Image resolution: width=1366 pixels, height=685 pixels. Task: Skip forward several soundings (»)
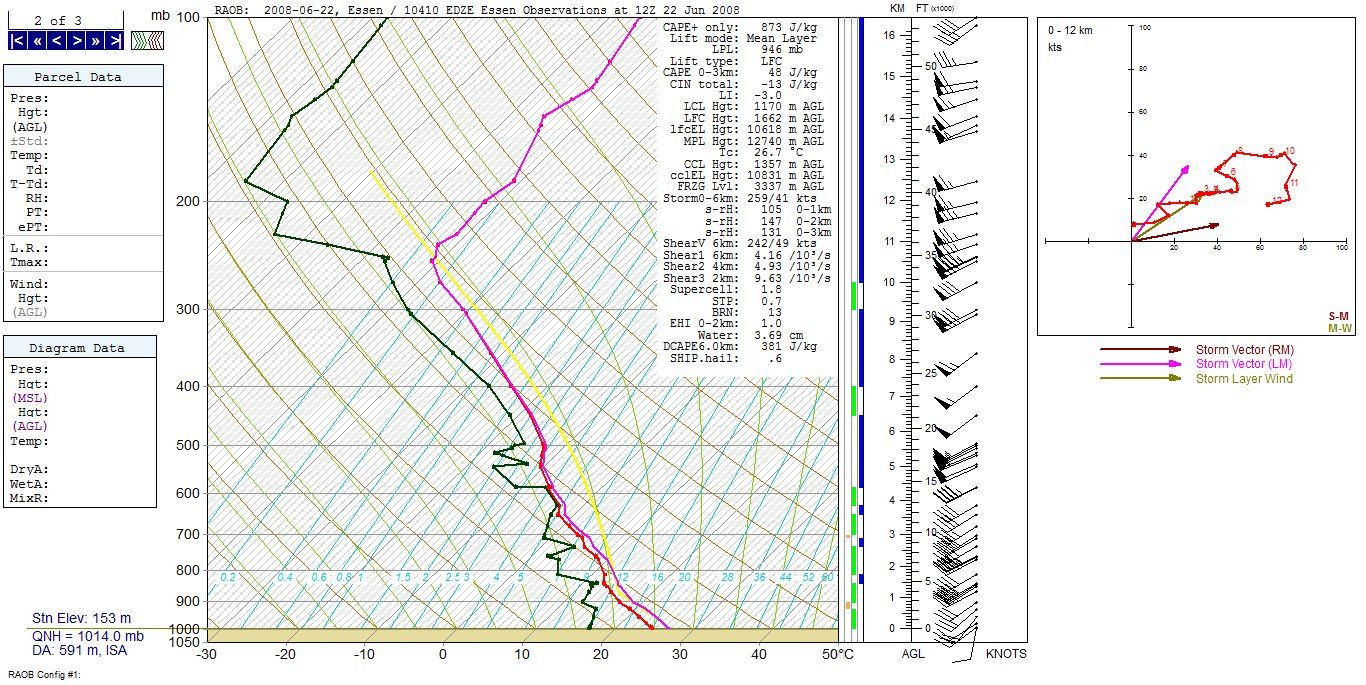click(x=94, y=41)
